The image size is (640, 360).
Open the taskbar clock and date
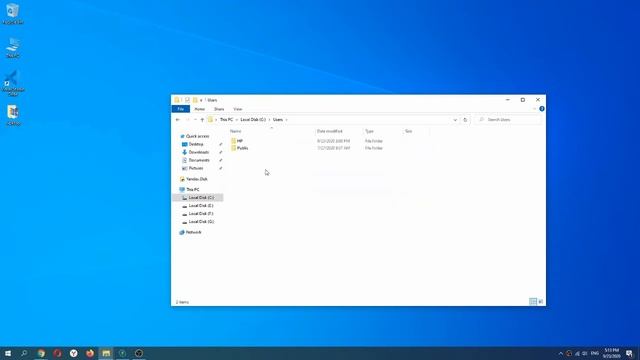[611, 353]
